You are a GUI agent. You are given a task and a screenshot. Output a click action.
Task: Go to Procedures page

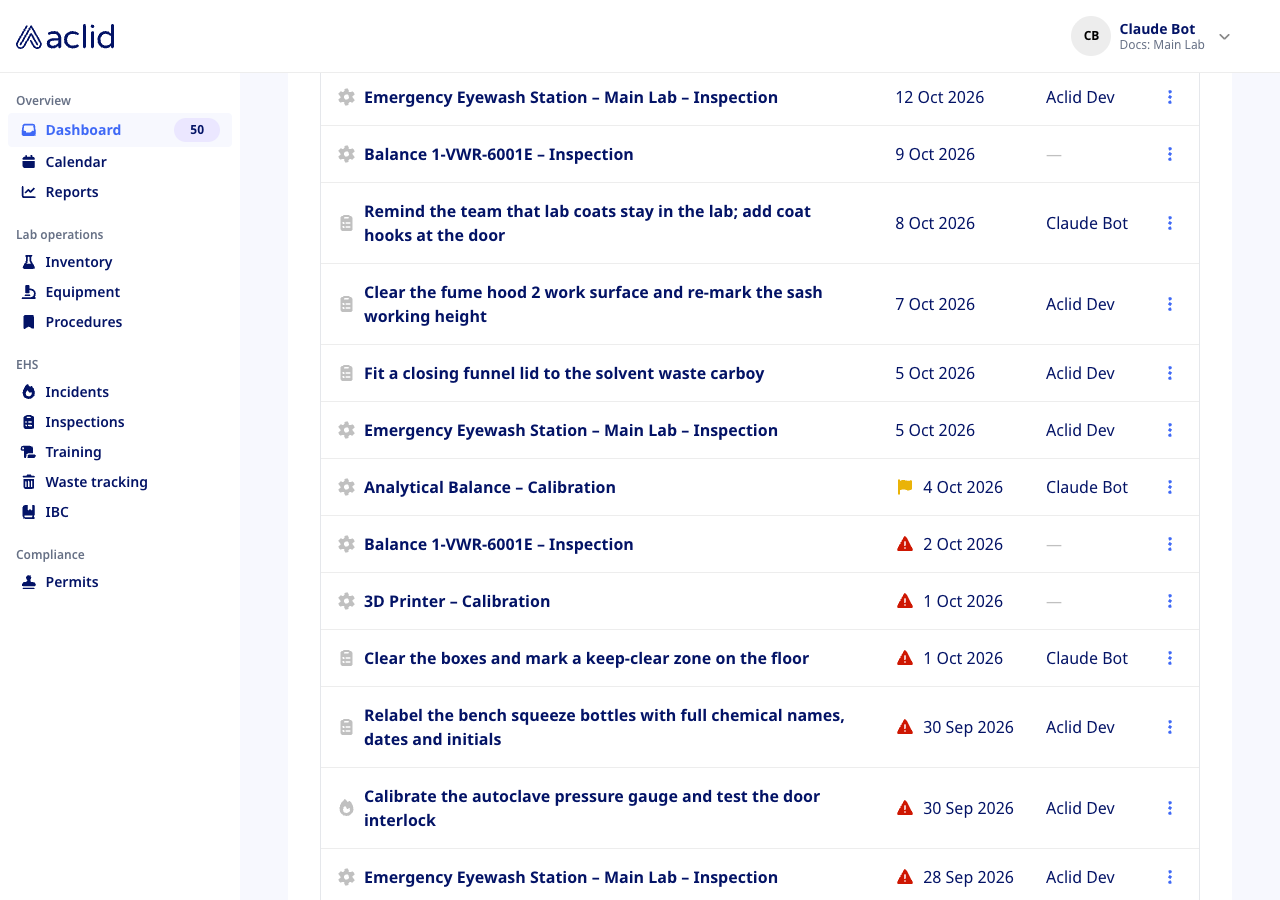(84, 322)
